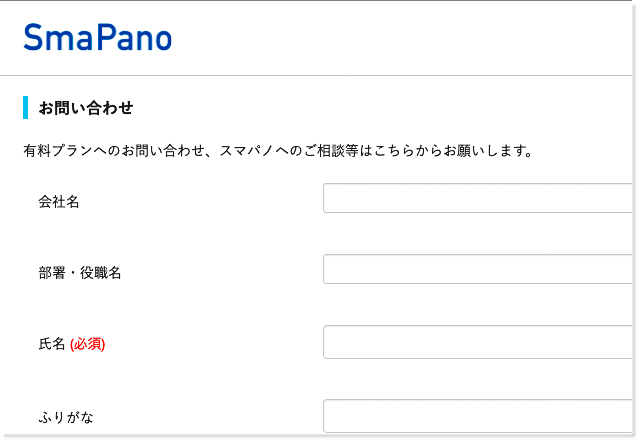Click the 氏名 label text

tap(52, 344)
